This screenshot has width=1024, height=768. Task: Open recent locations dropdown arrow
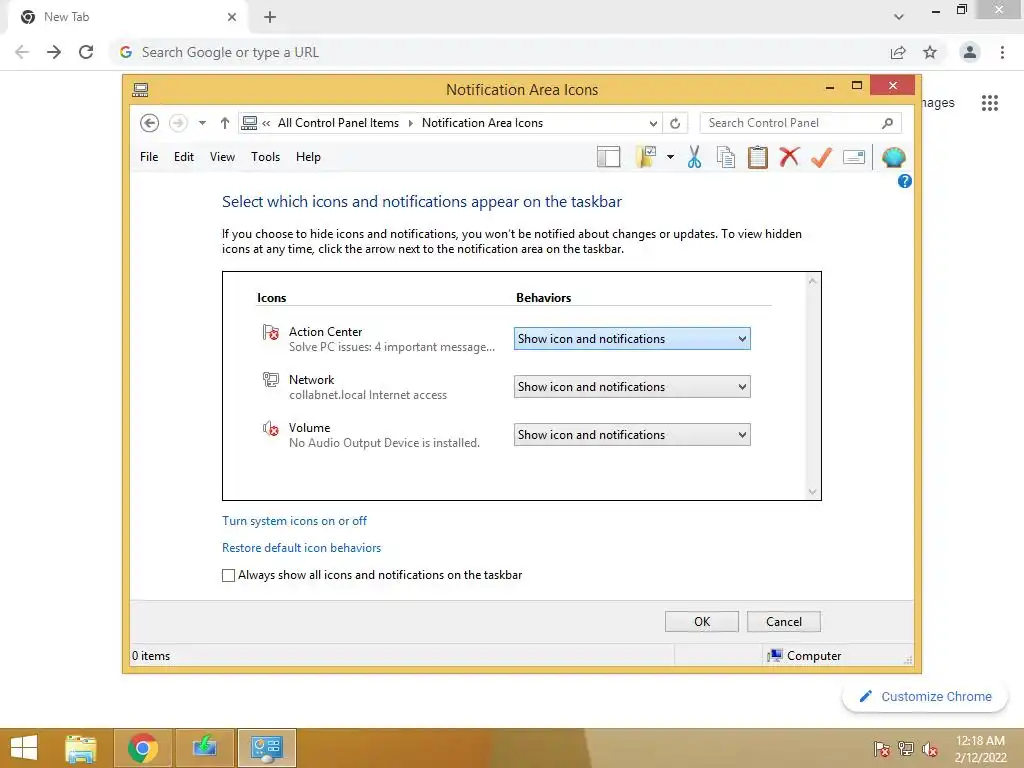[x=202, y=123]
